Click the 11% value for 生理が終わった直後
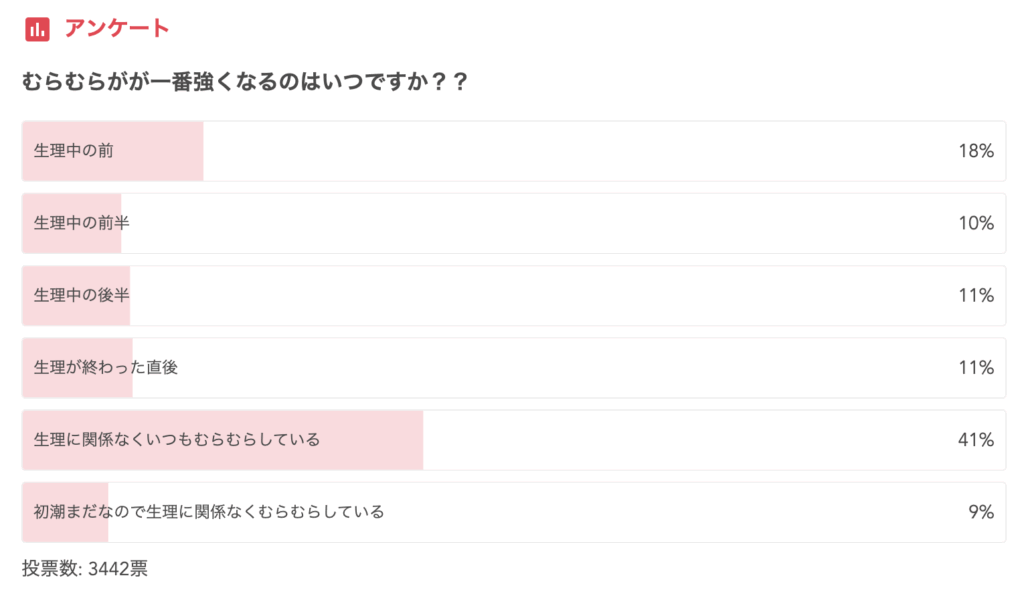The height and width of the screenshot is (598, 1024). pyautogui.click(x=975, y=367)
